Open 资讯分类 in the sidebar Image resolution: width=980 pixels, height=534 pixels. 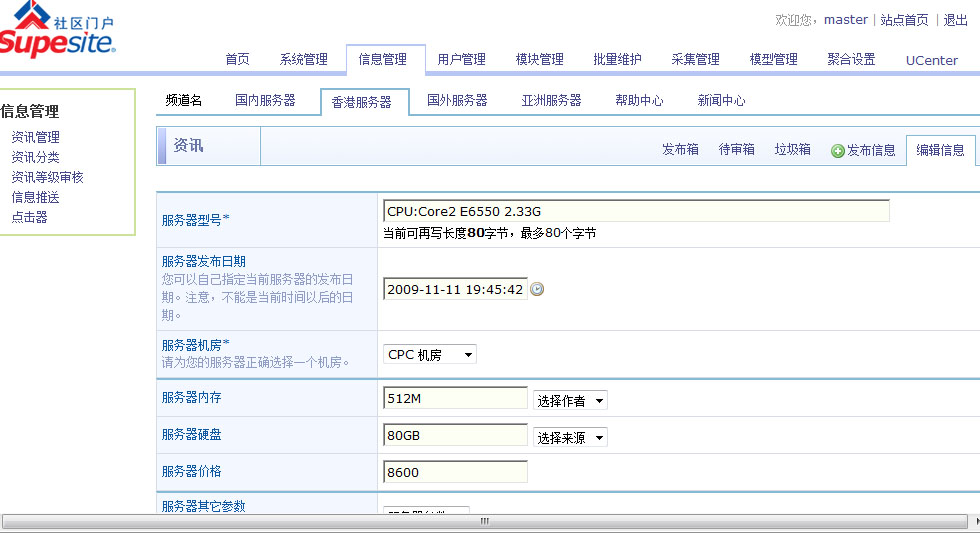(x=35, y=157)
